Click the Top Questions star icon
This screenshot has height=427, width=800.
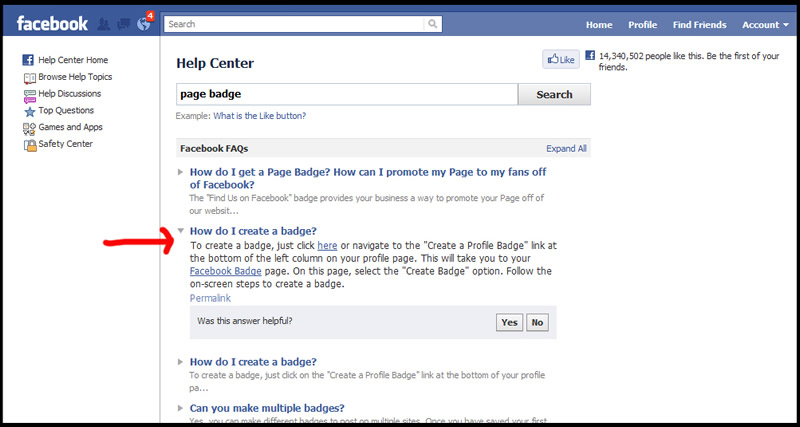[x=30, y=111]
